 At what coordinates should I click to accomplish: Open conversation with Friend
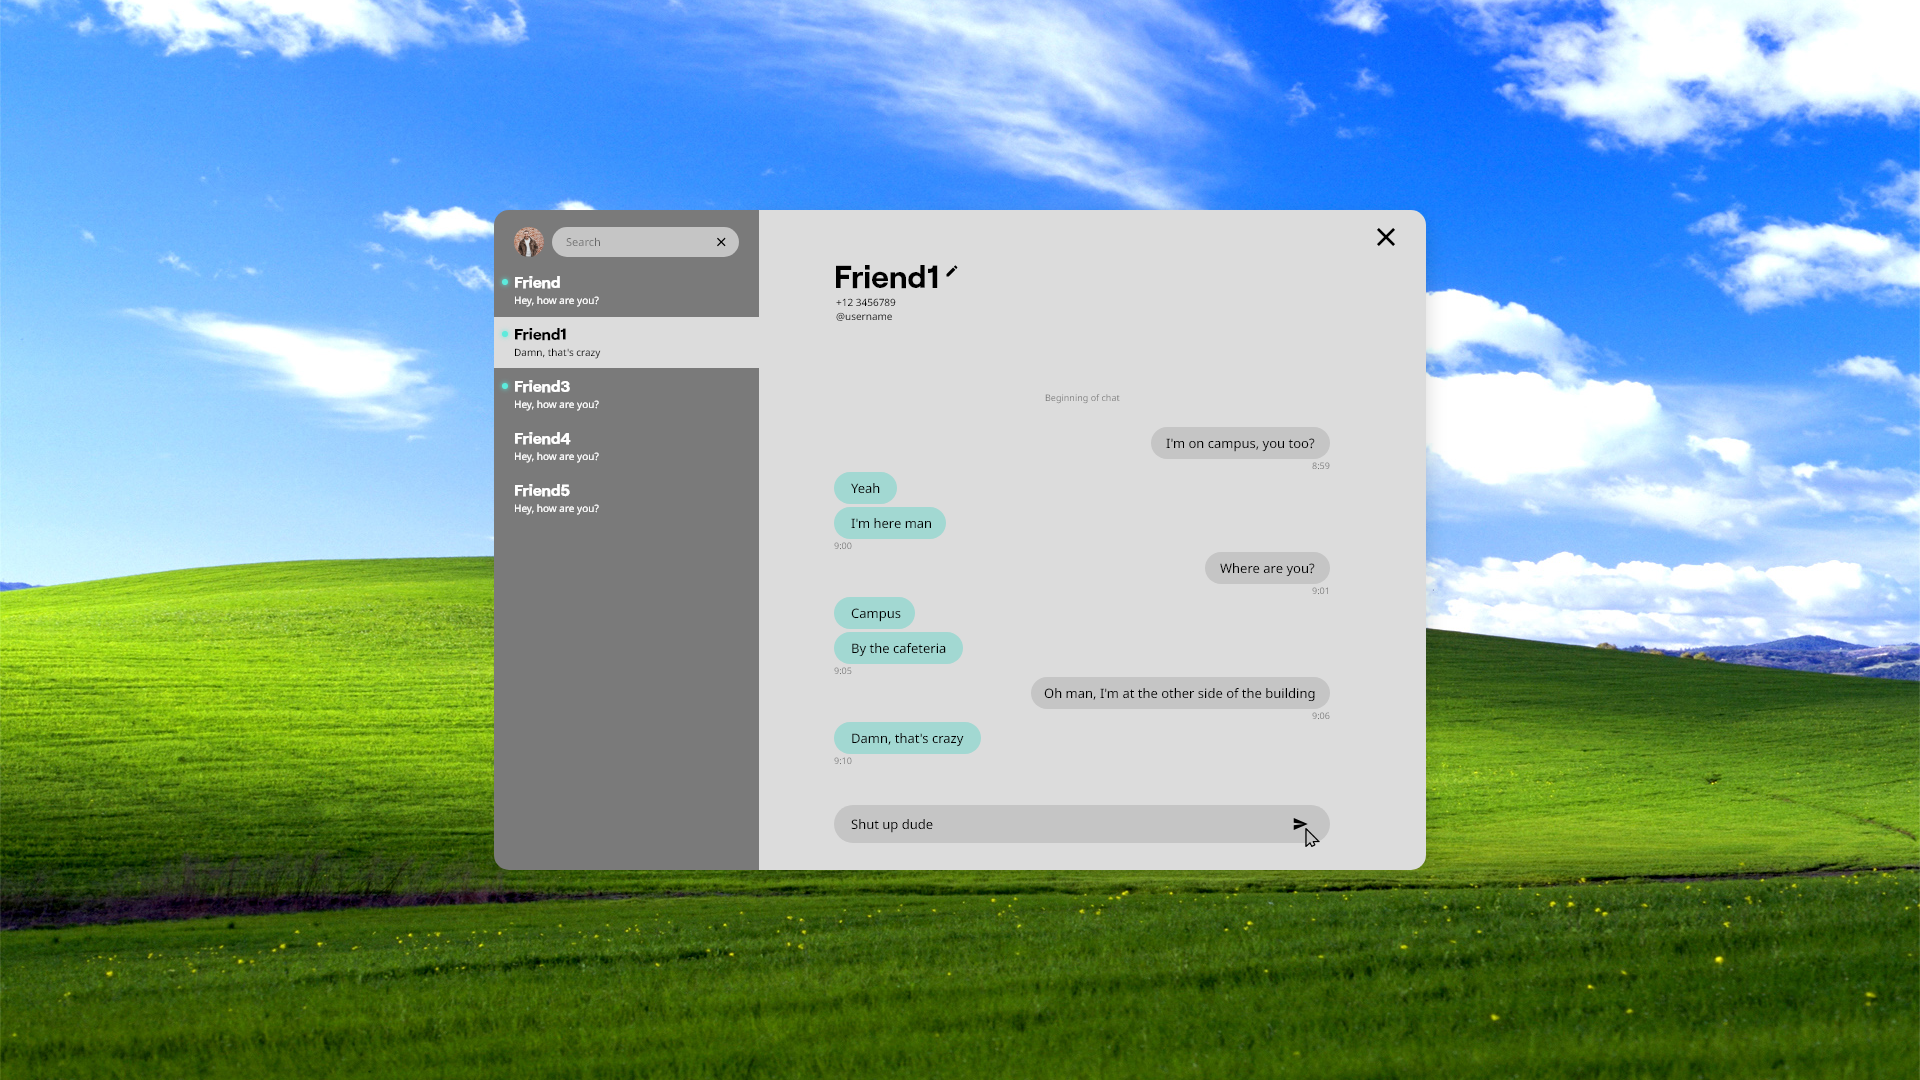pos(626,290)
